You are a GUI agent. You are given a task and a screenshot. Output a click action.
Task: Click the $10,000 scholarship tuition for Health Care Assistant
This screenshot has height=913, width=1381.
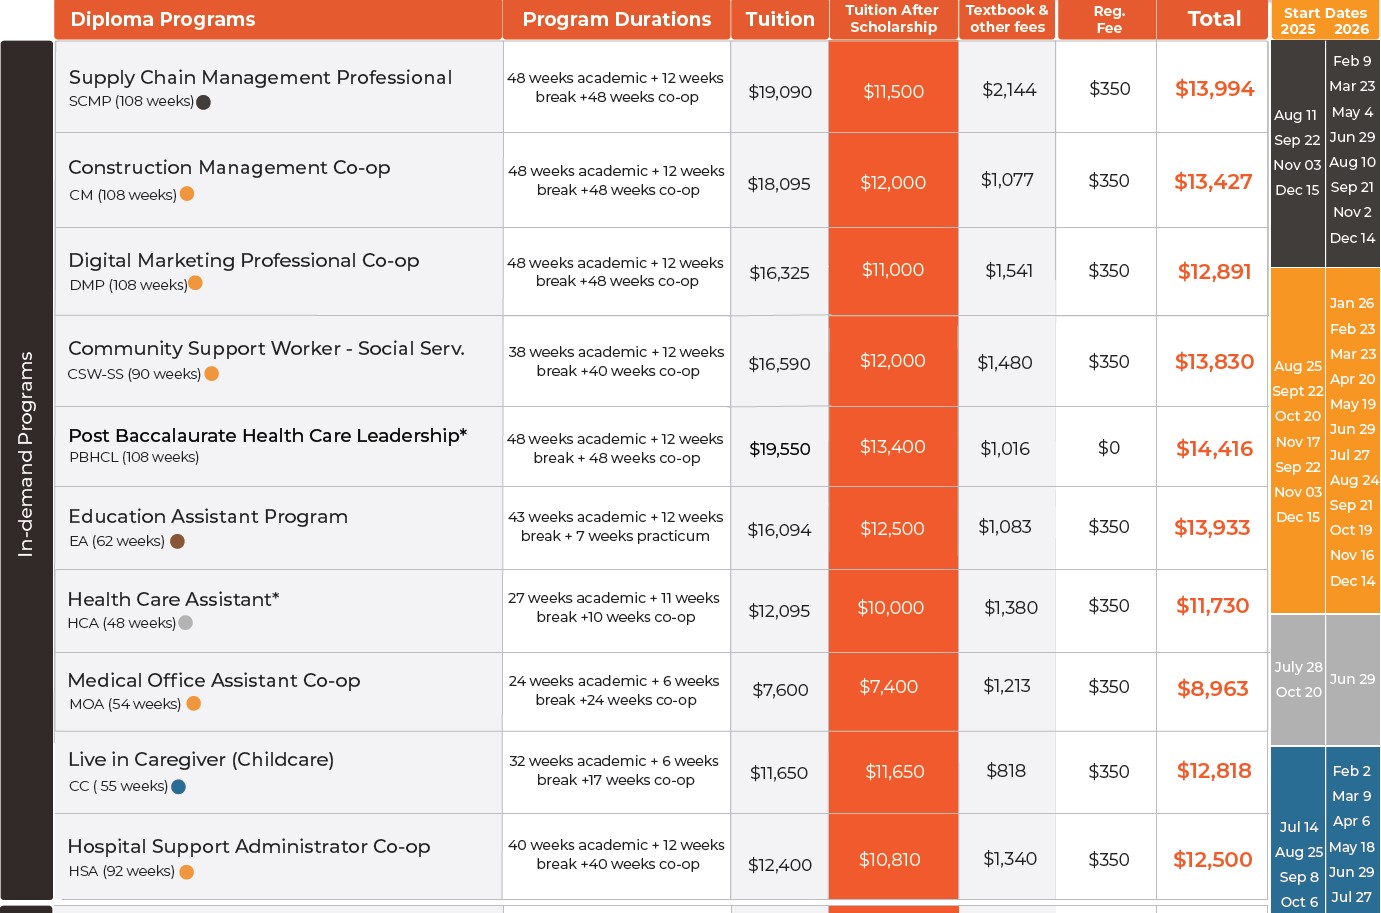[891, 608]
